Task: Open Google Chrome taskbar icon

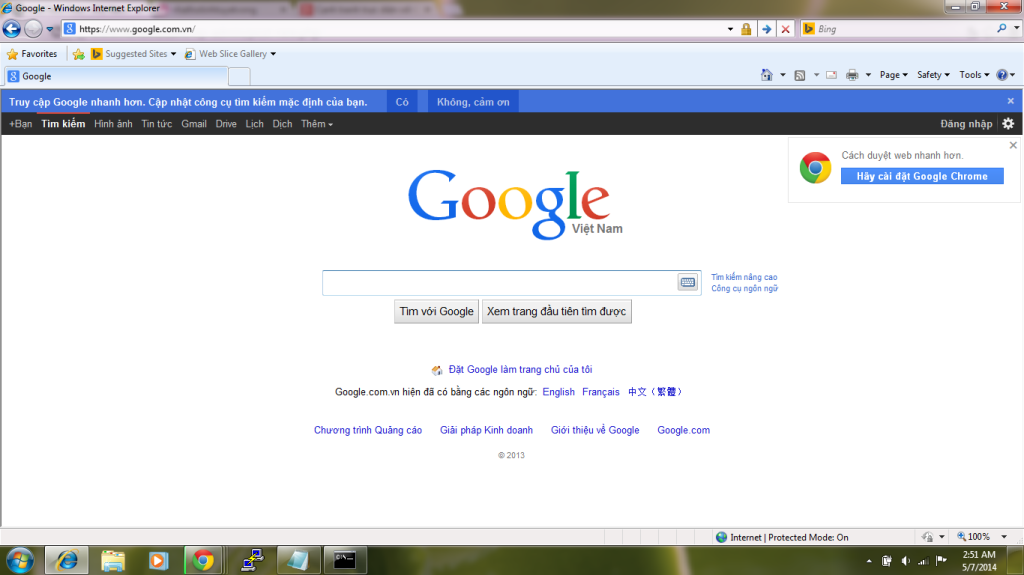Action: (x=203, y=561)
